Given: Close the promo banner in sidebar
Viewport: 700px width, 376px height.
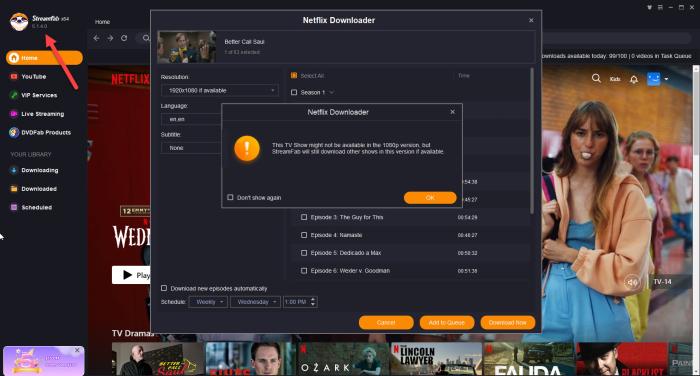Looking at the screenshot, I should pos(77,350).
